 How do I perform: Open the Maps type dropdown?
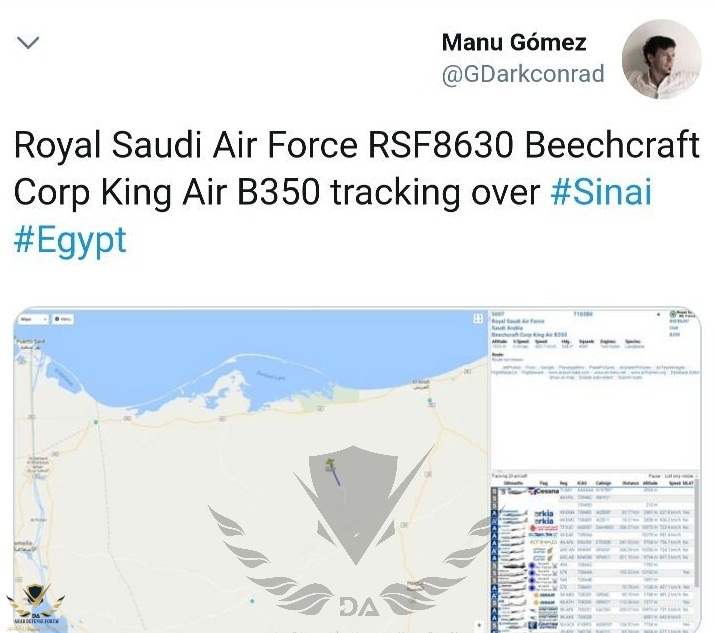[31, 319]
